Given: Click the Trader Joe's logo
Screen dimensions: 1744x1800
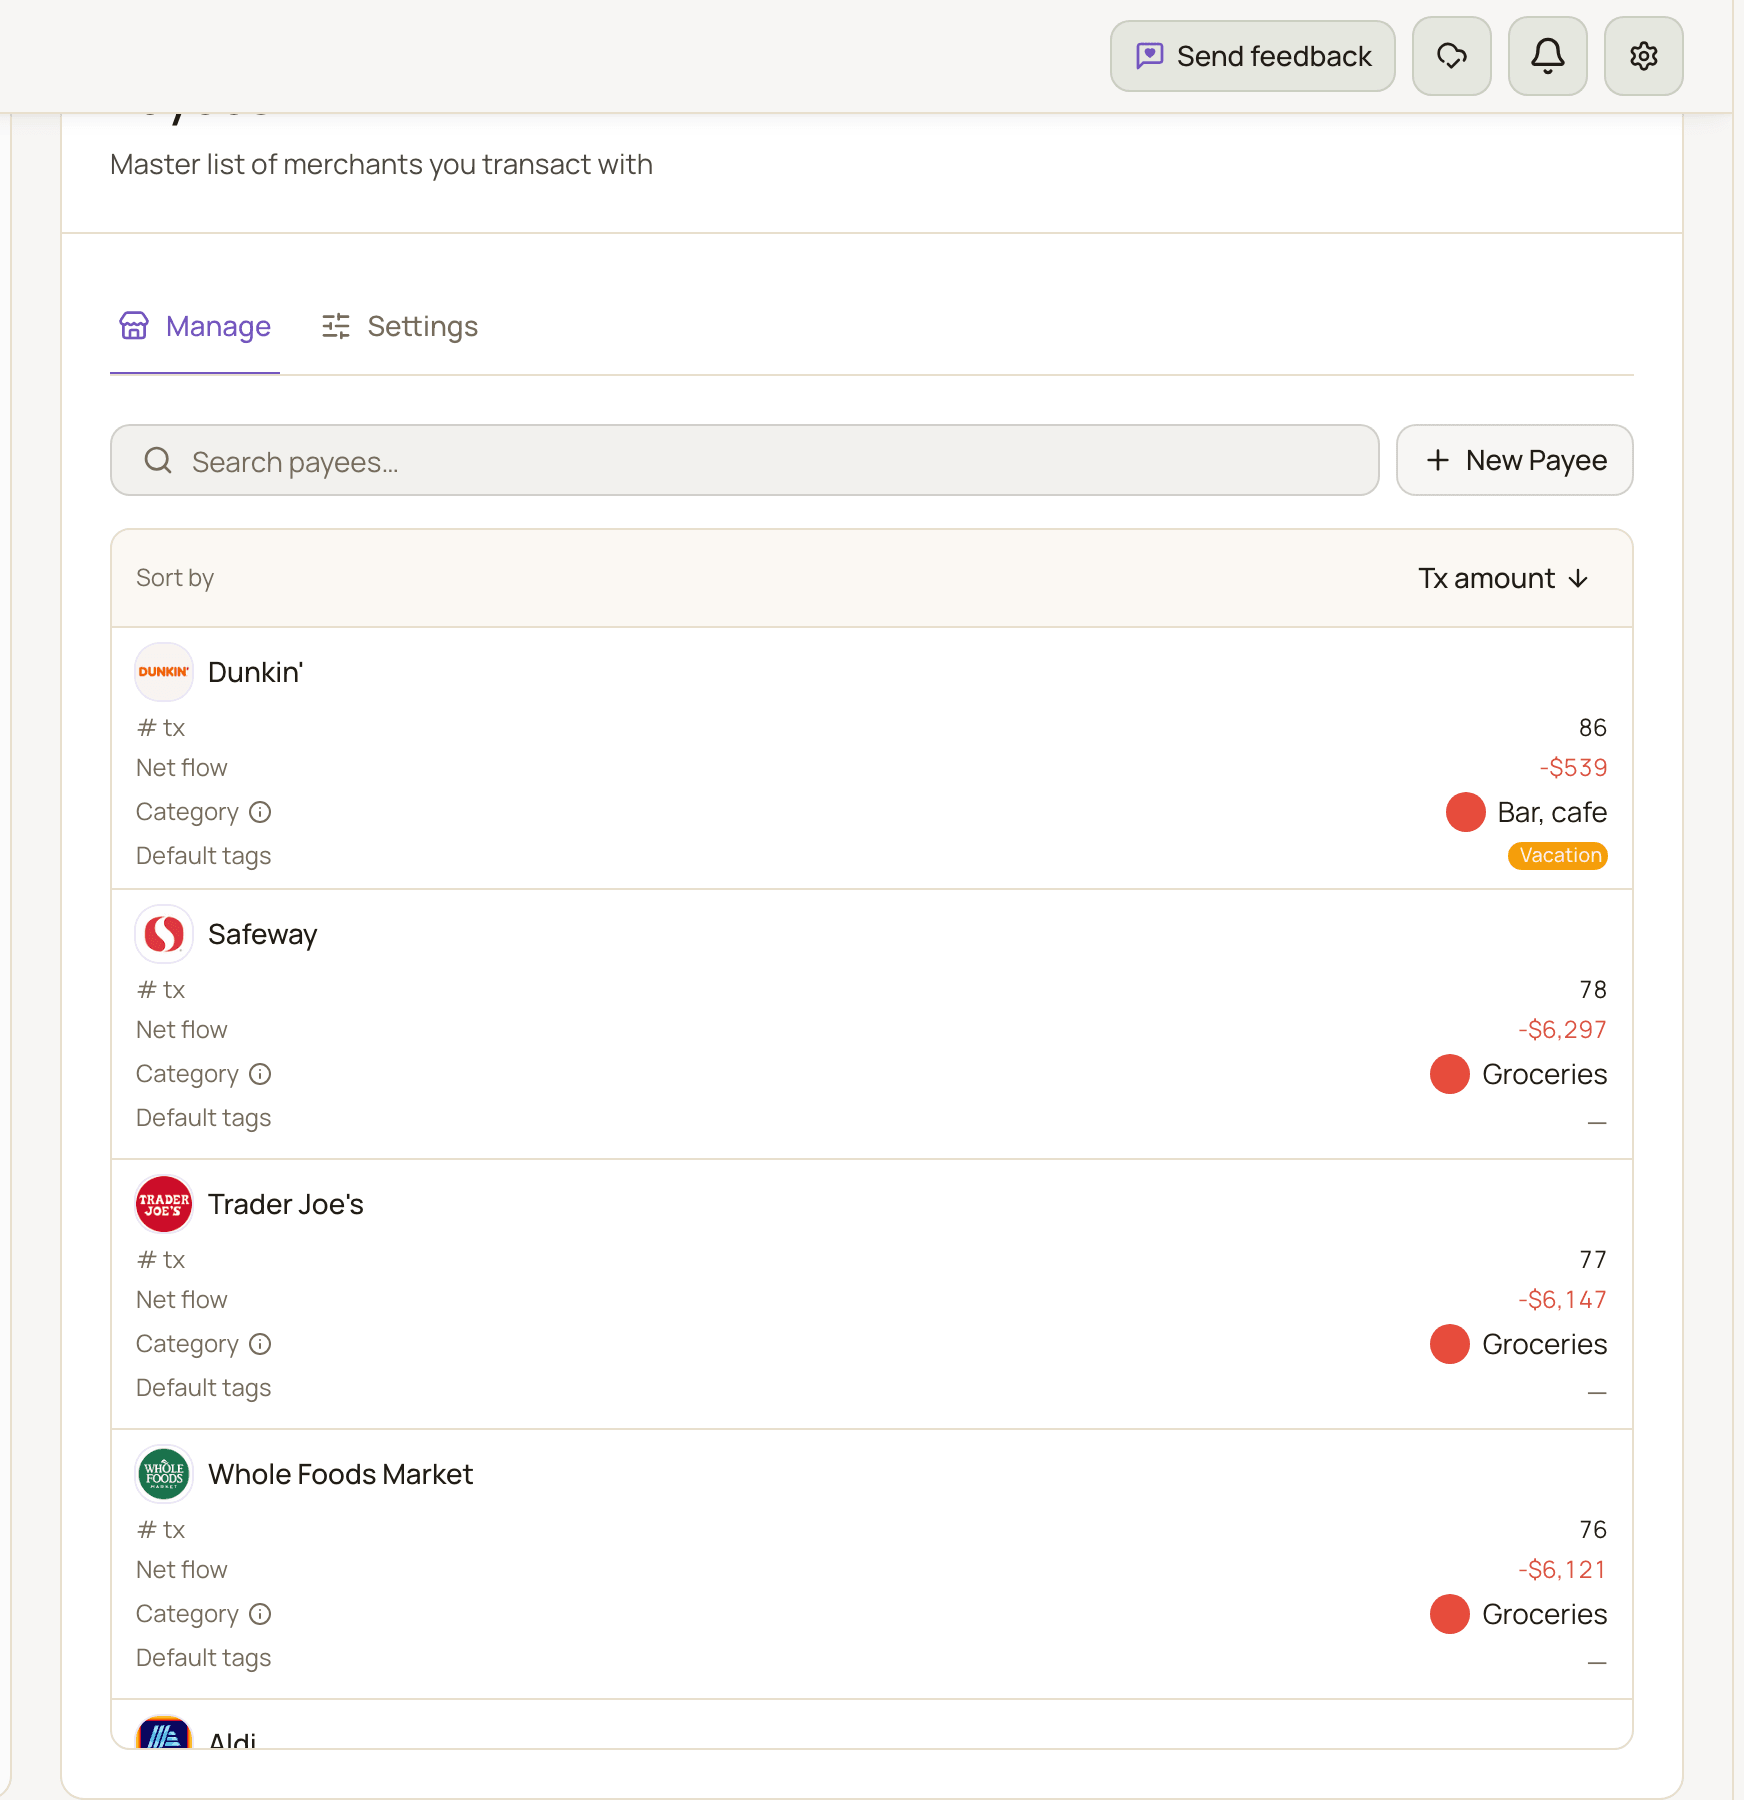Looking at the screenshot, I should click(164, 1204).
